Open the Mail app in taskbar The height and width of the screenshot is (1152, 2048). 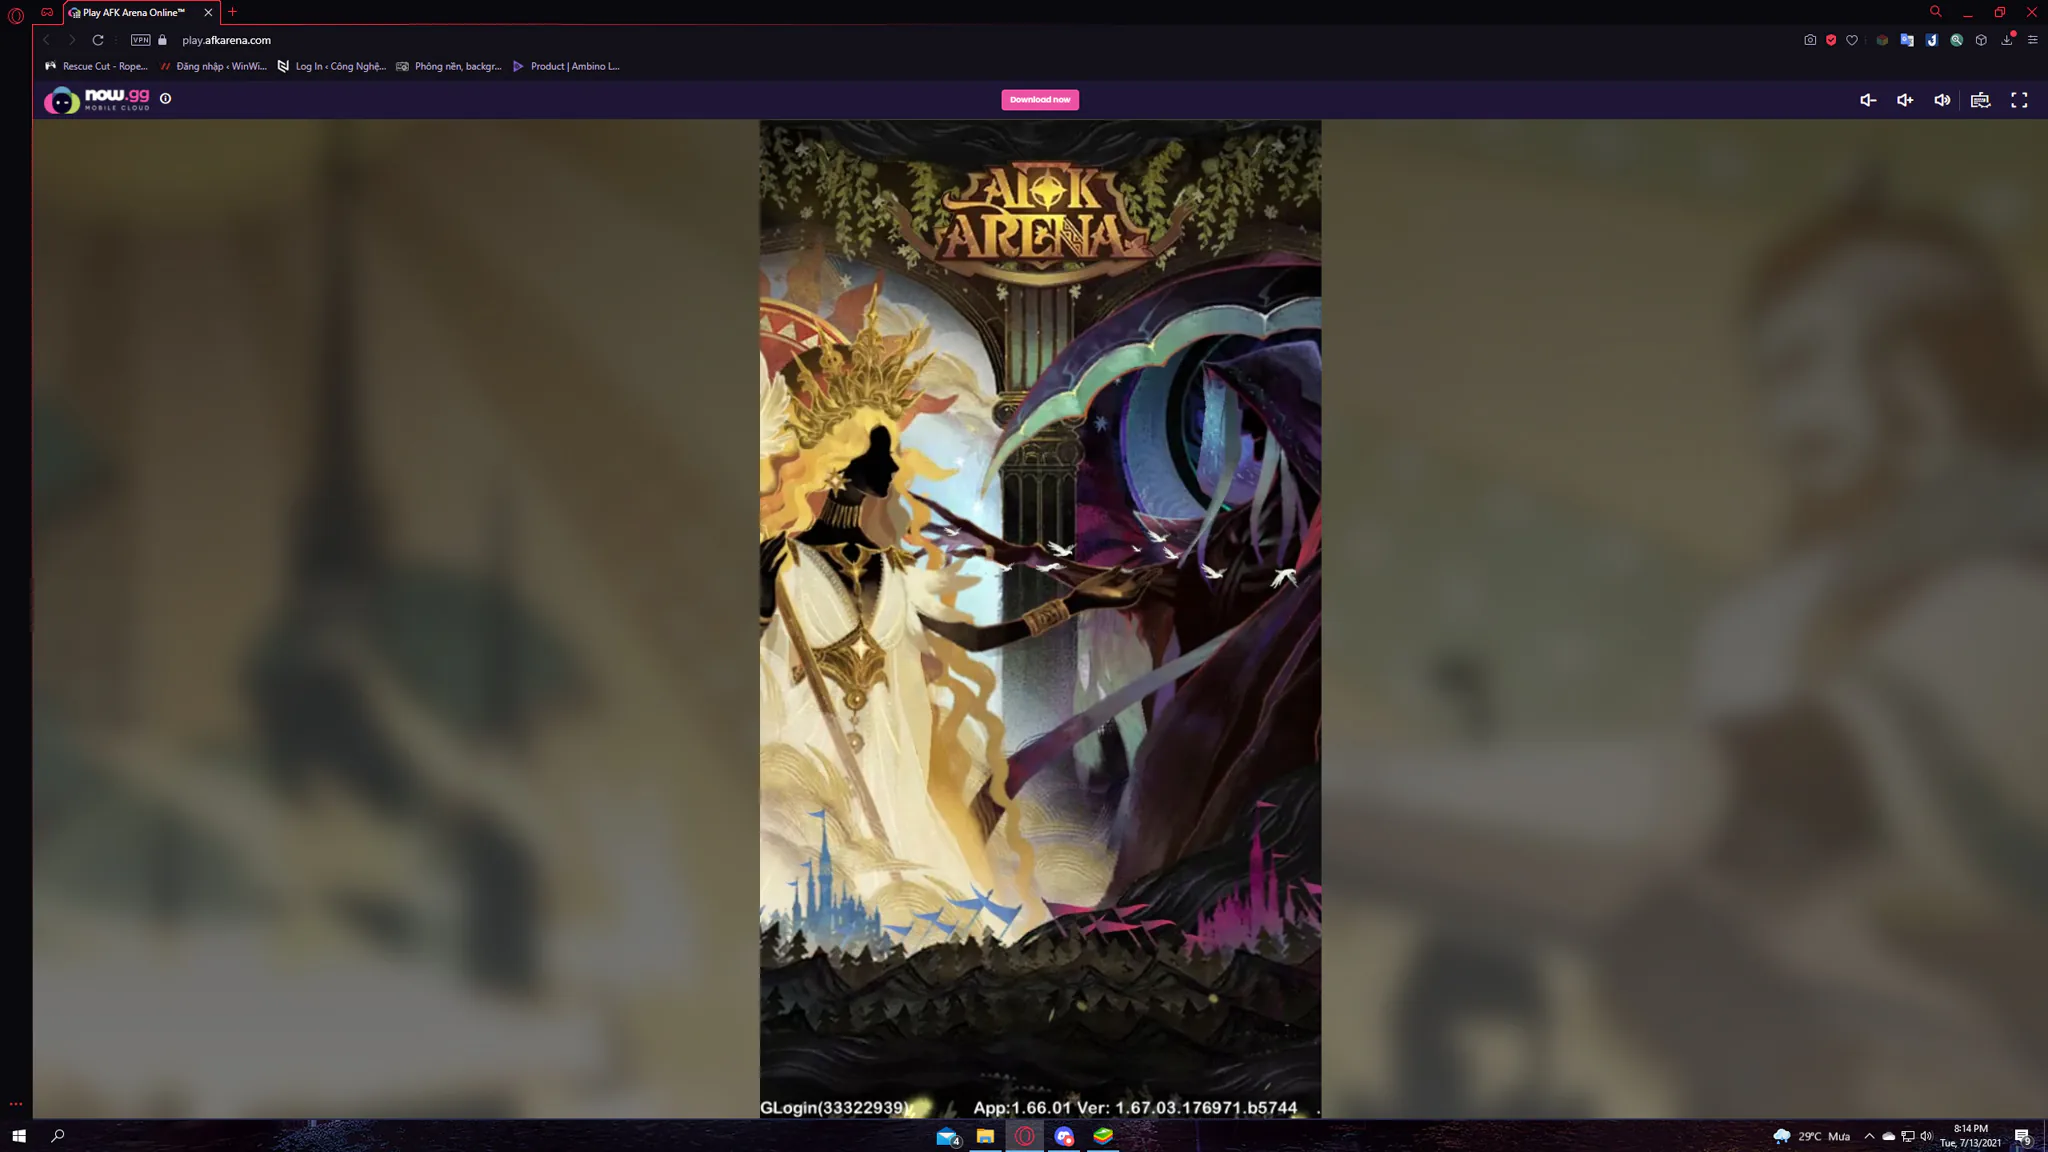coord(947,1136)
